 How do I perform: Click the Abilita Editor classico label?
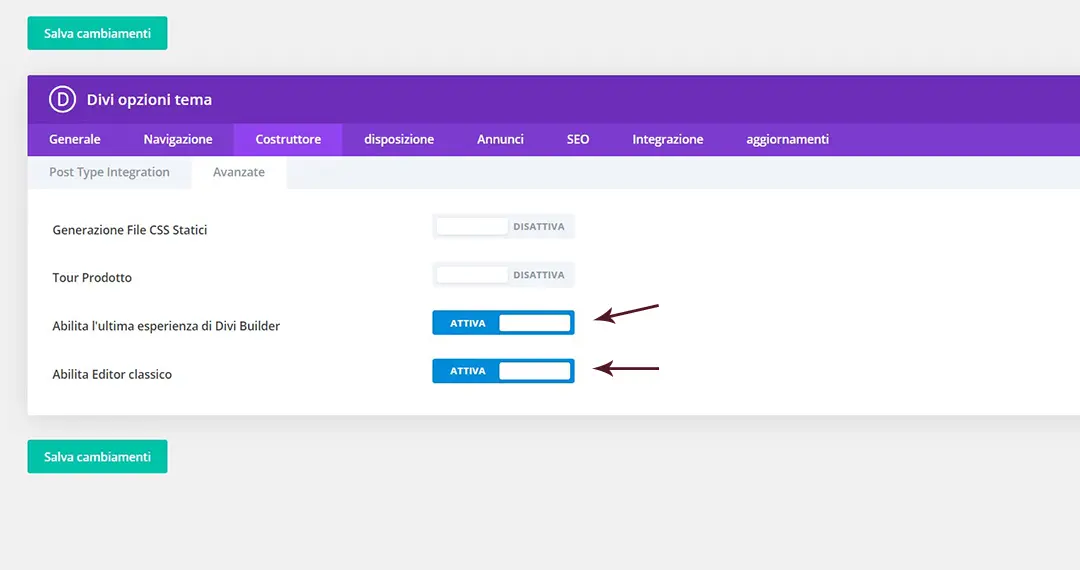click(112, 374)
